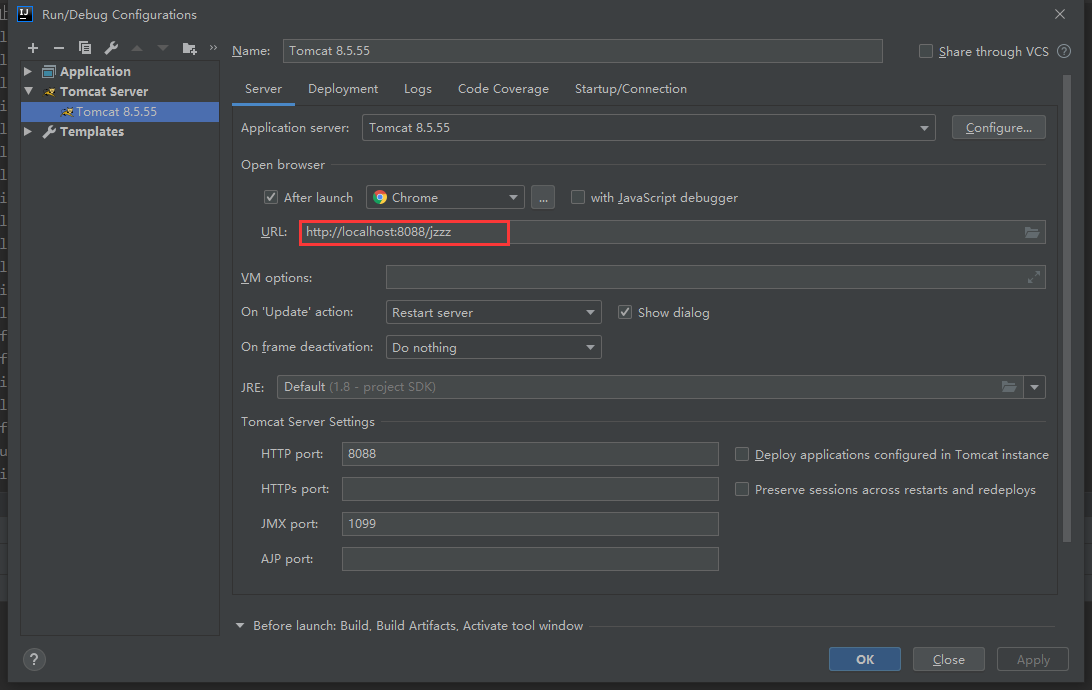
Task: Collapse the Tomcat Server tree node
Action: 29,91
